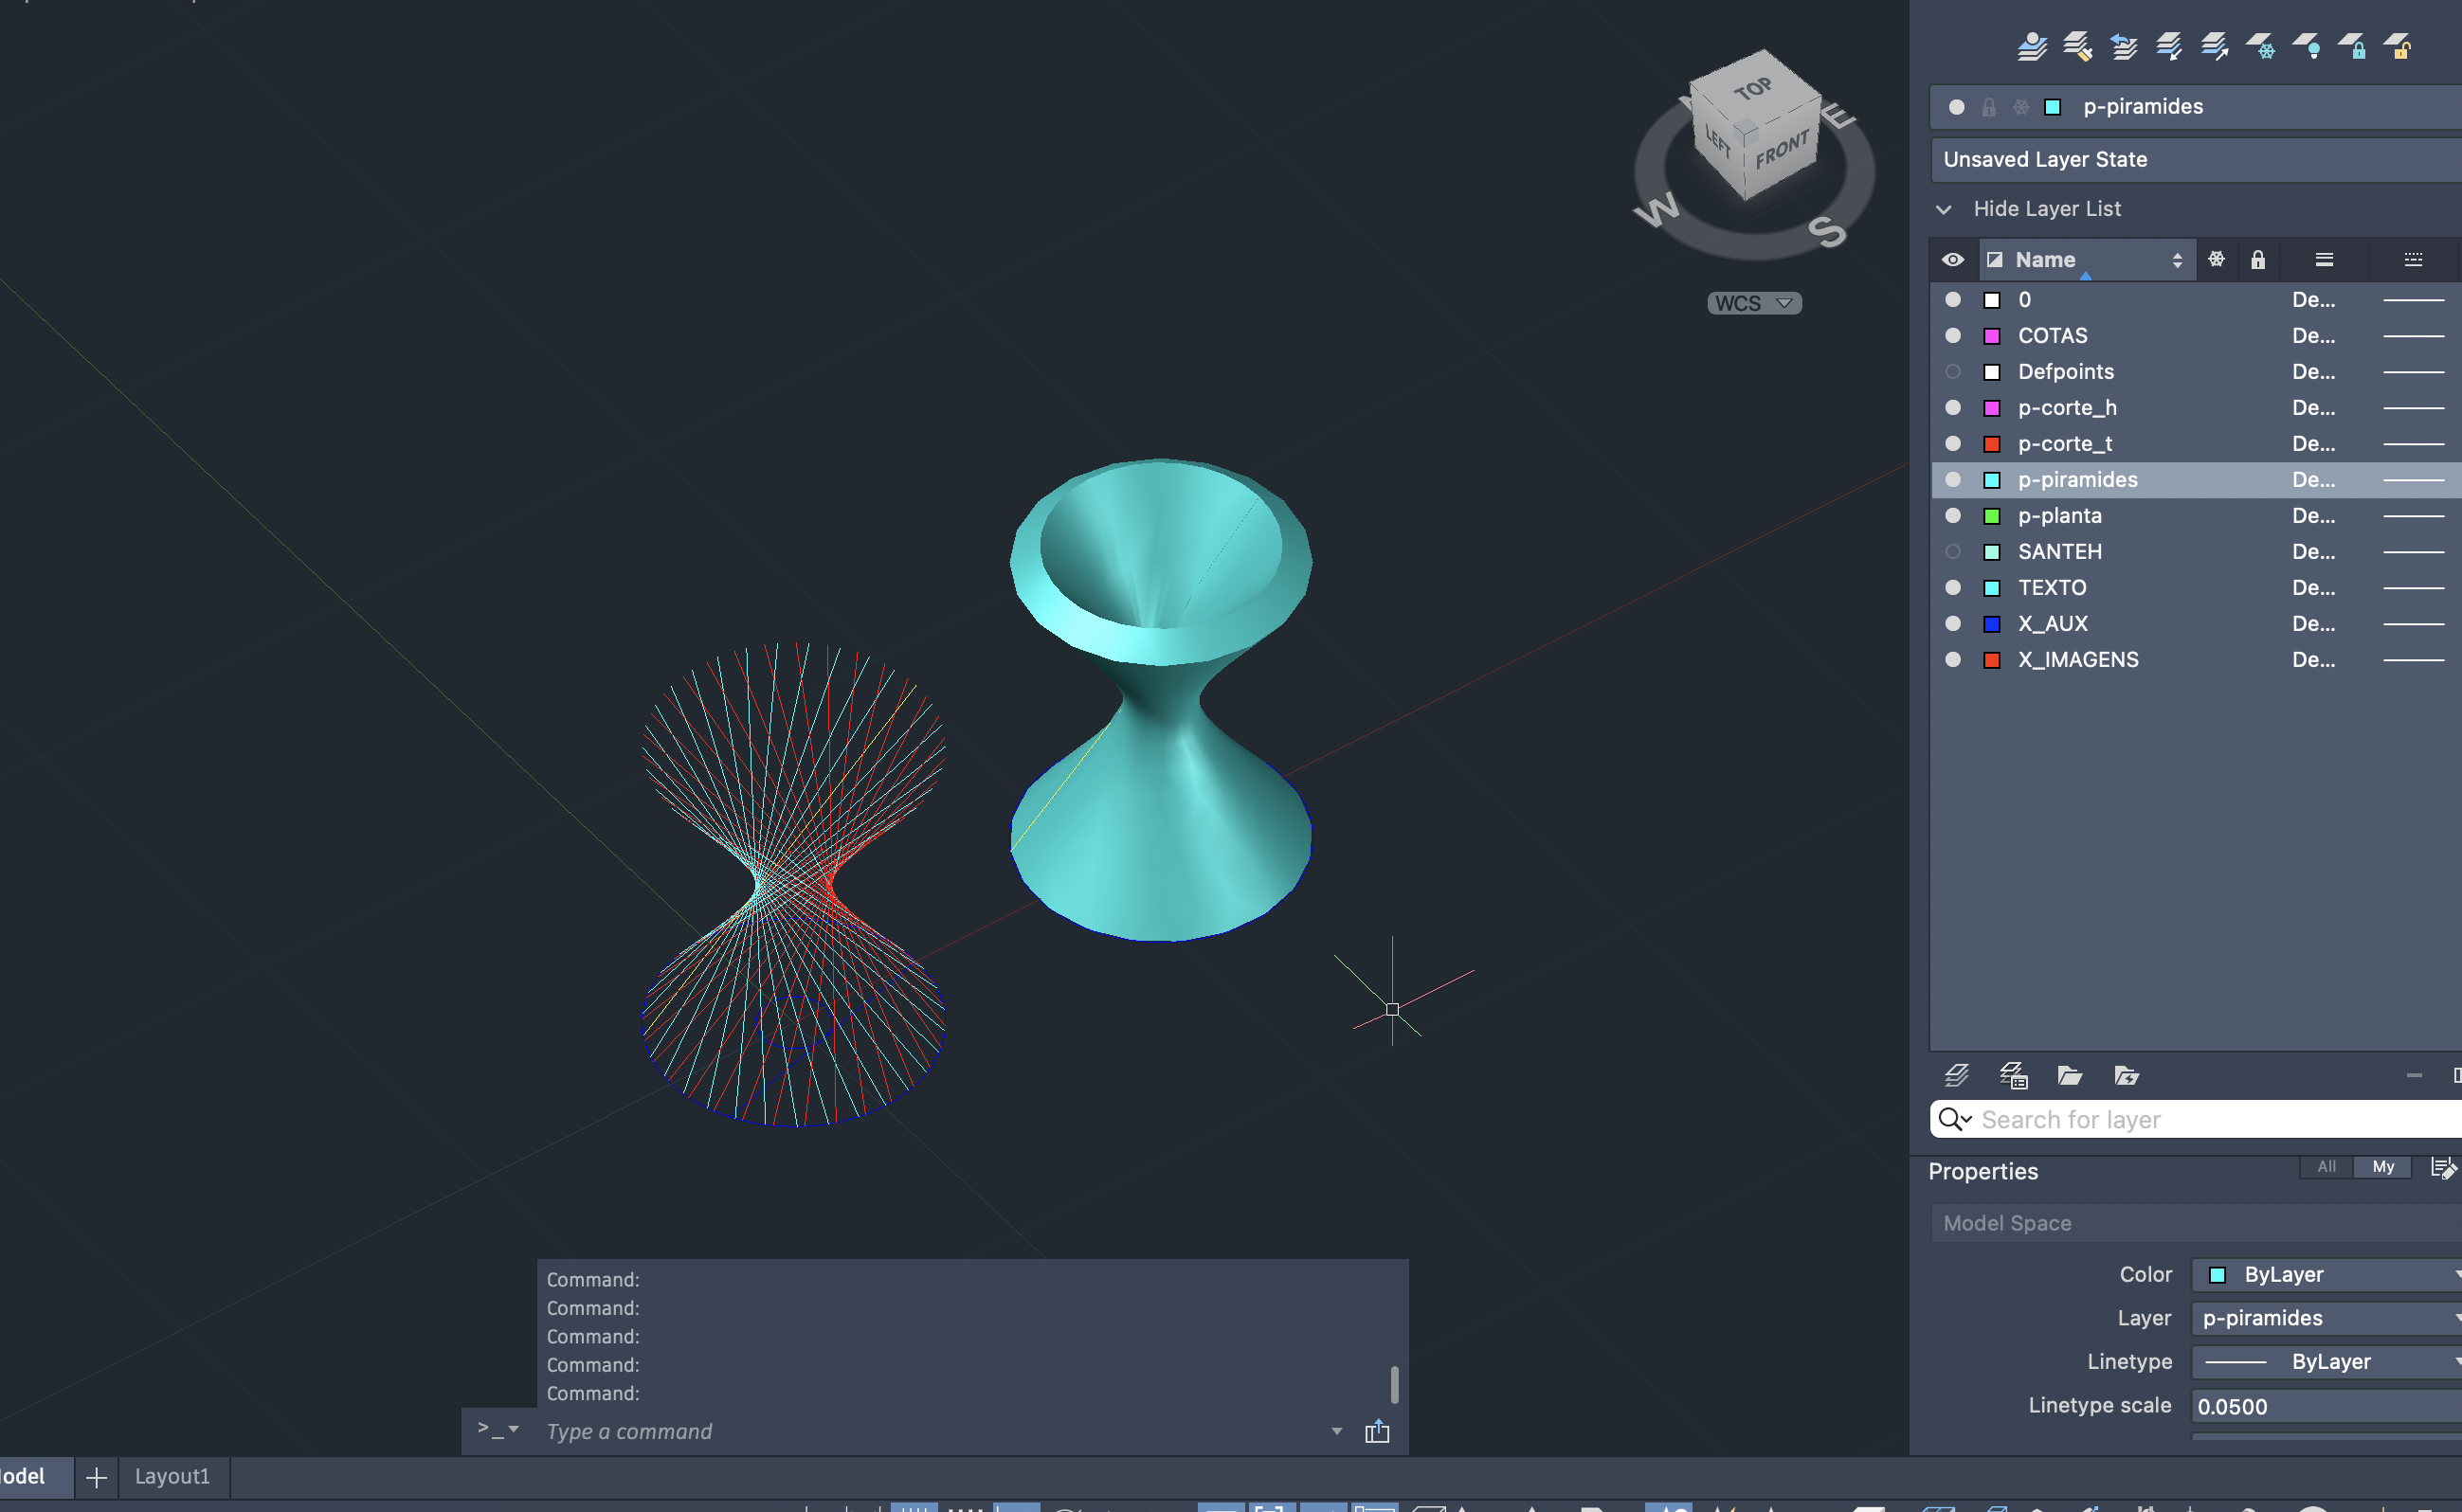2462x1512 pixels.
Task: Select the All properties tab
Action: pyautogui.click(x=2326, y=1167)
